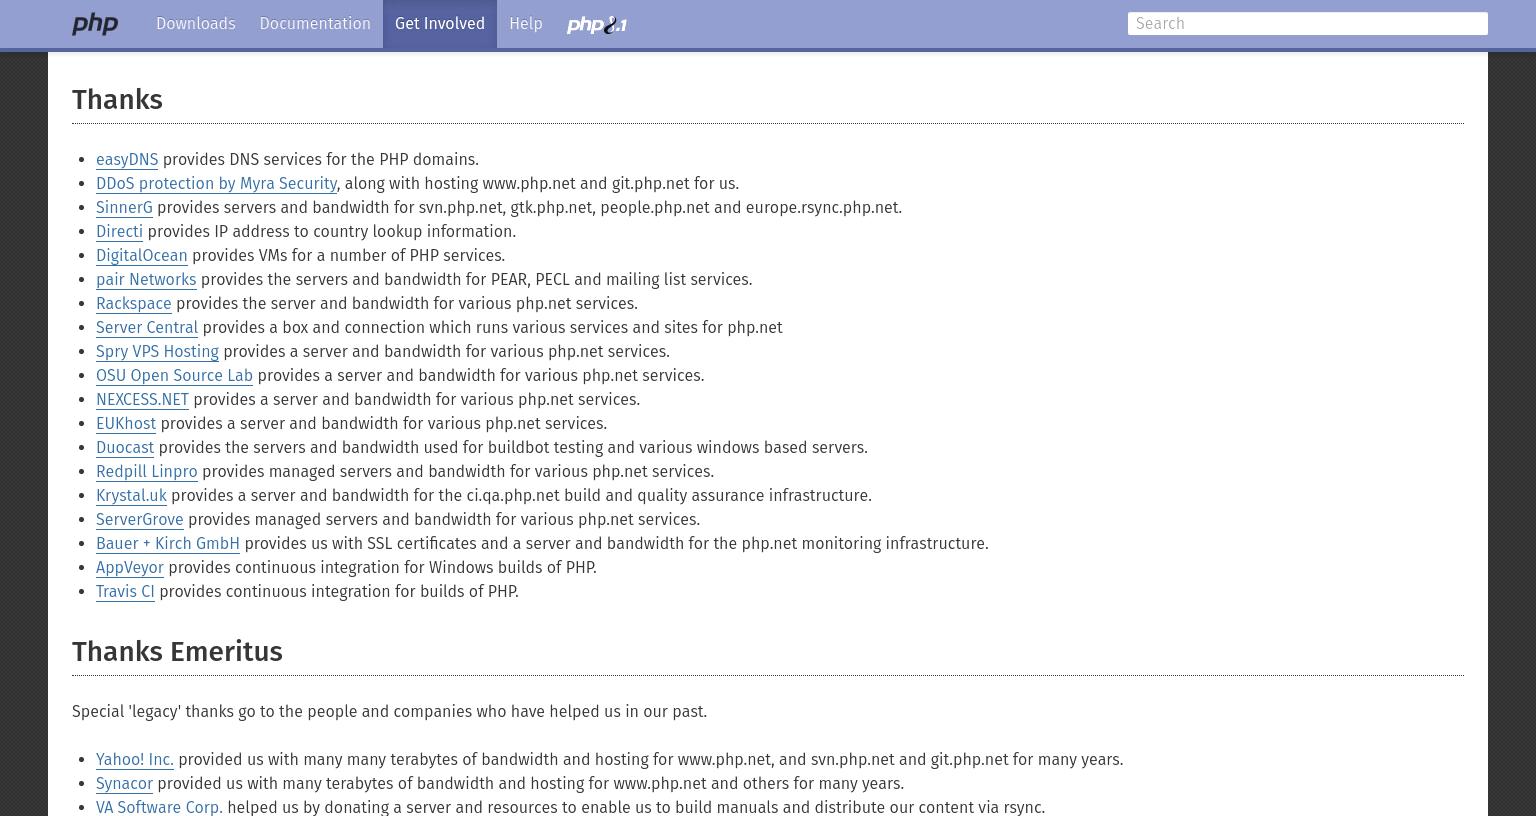Follow the Duocast link
Screen dimensions: 1536x816
click(x=125, y=448)
